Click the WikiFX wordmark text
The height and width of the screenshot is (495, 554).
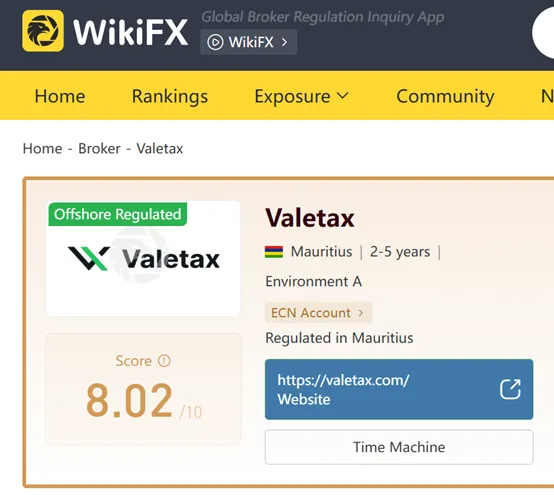(130, 33)
